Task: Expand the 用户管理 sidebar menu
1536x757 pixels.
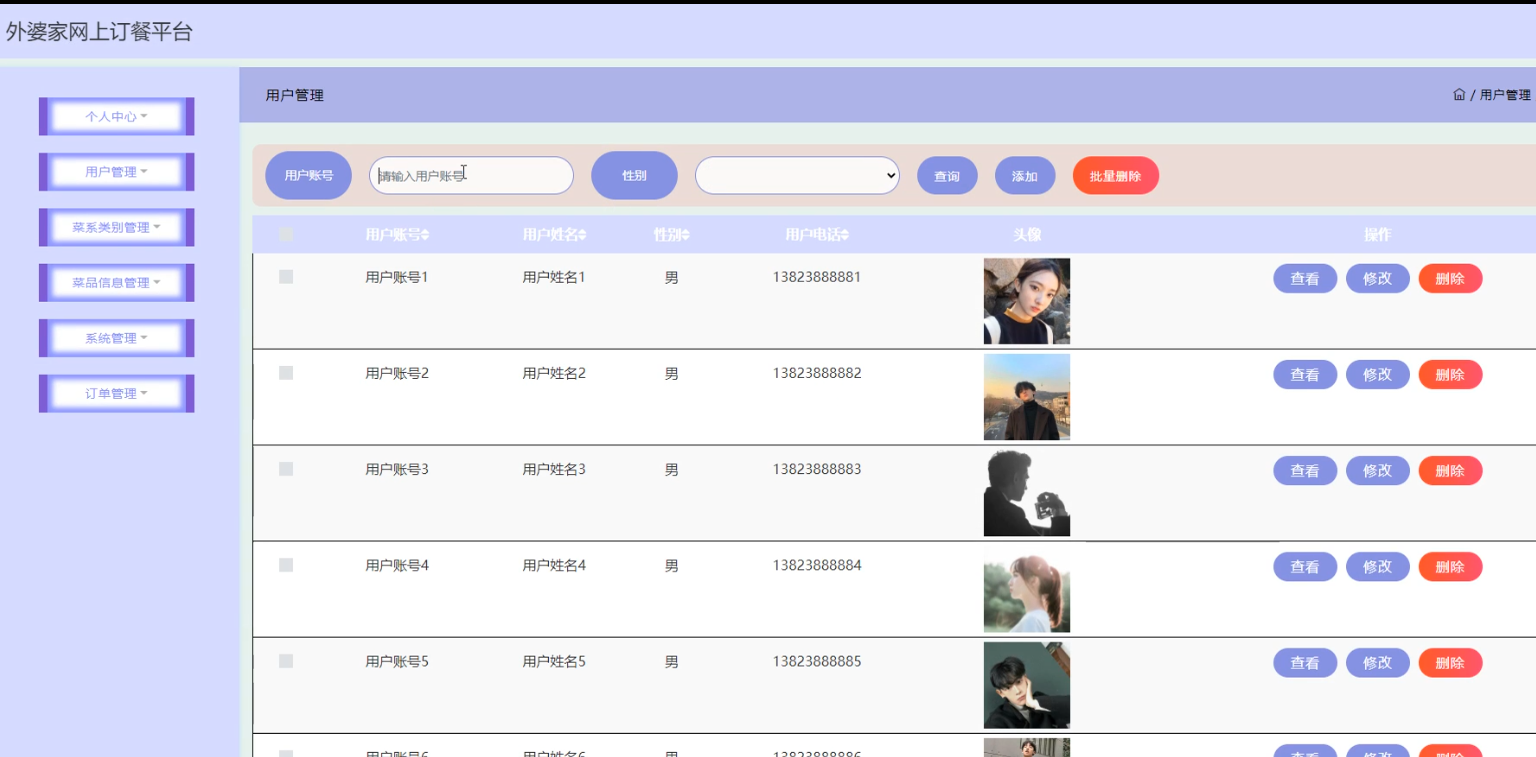Action: click(x=116, y=172)
